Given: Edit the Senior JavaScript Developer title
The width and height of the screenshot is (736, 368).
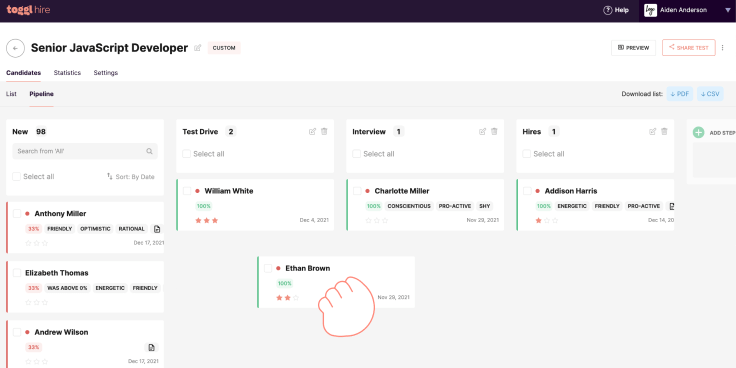Looking at the screenshot, I should coord(198,48).
